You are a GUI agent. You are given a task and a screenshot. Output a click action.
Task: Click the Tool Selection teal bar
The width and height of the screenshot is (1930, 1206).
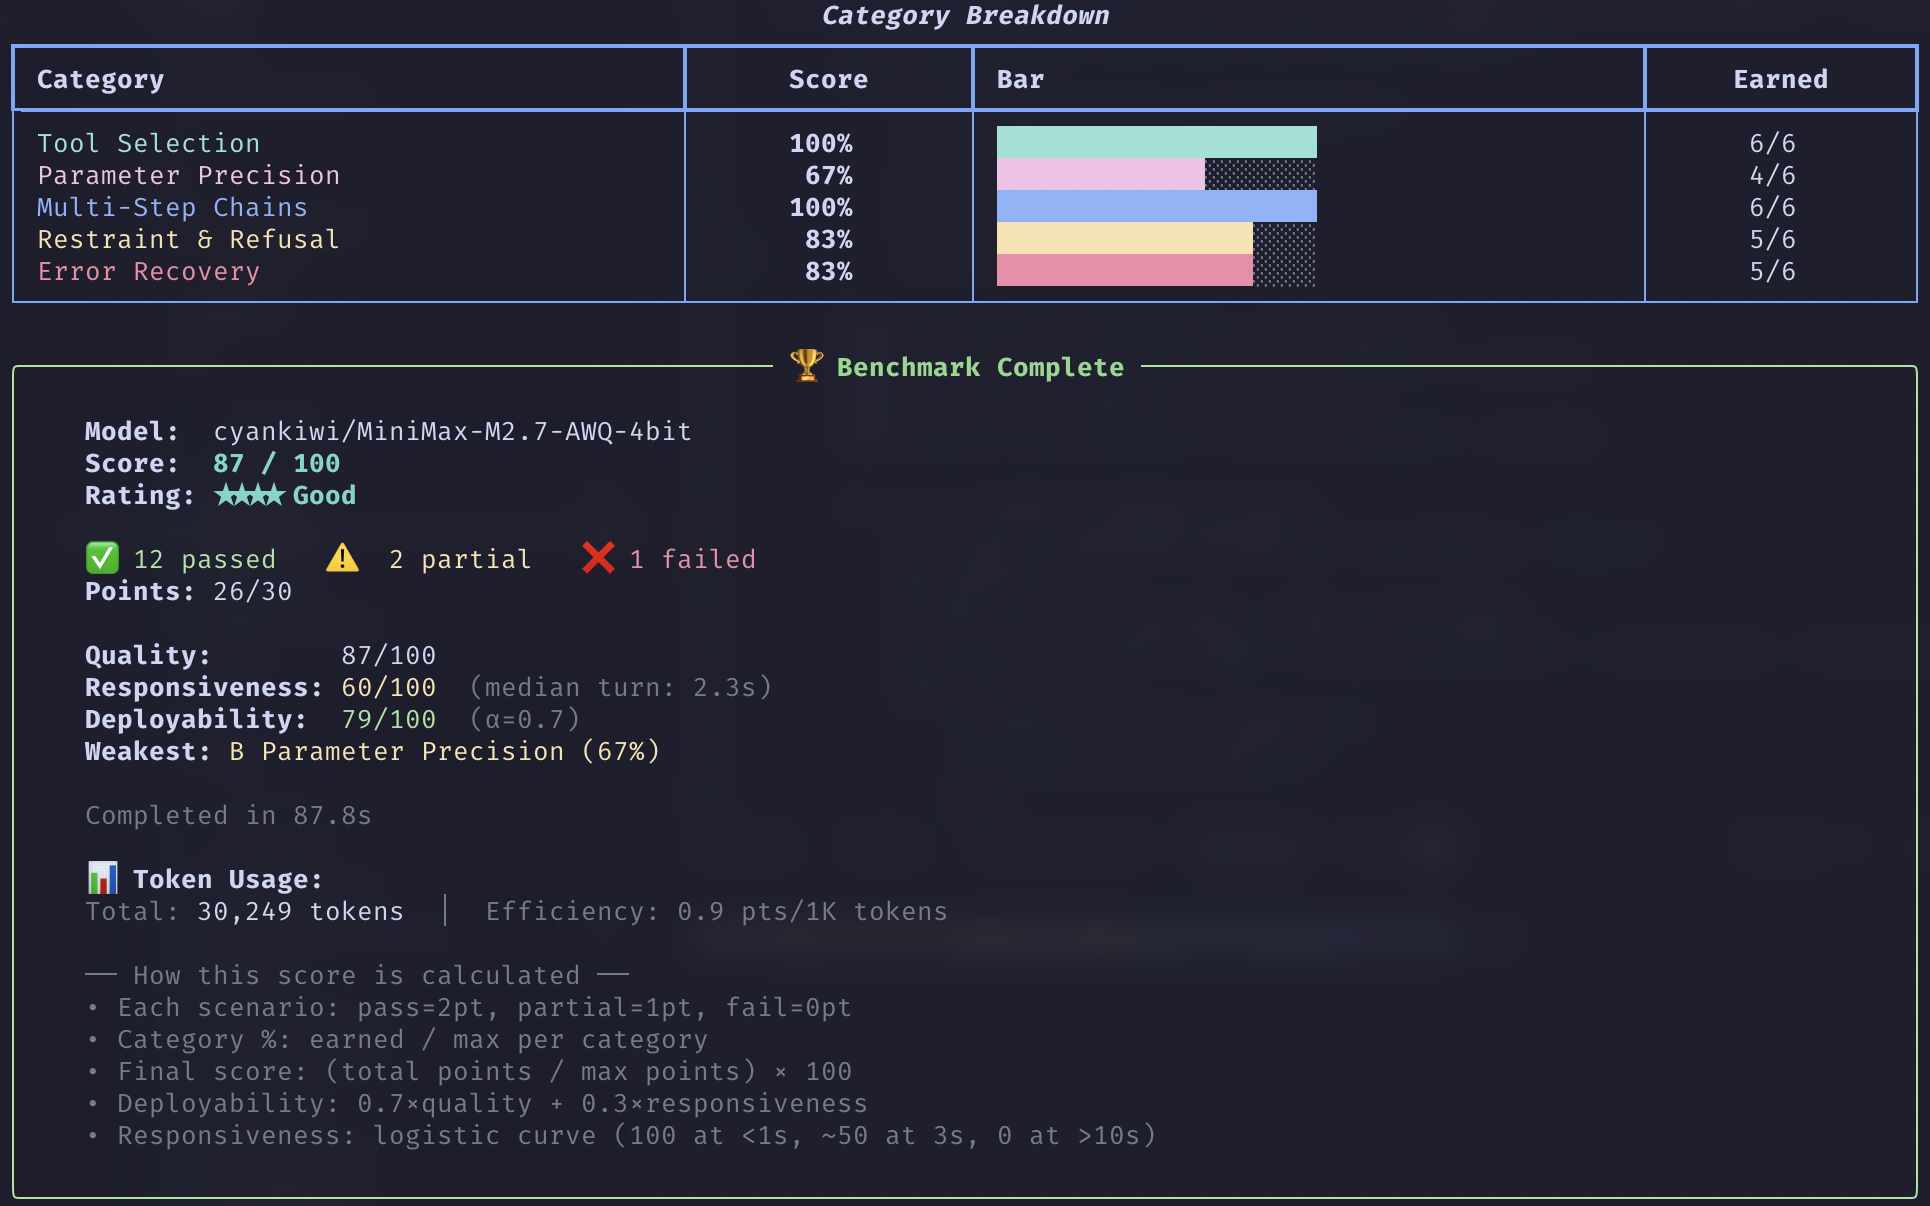1156,142
